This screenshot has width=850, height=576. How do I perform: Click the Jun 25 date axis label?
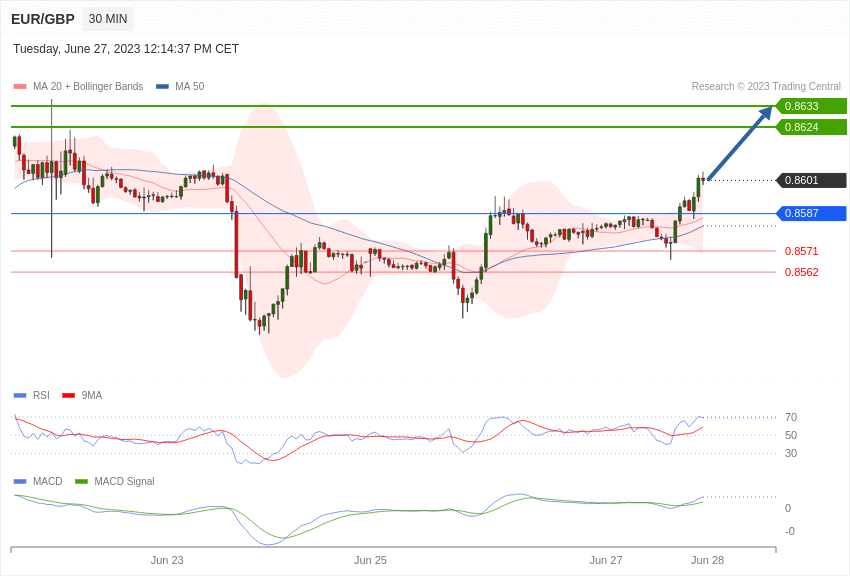pyautogui.click(x=370, y=560)
